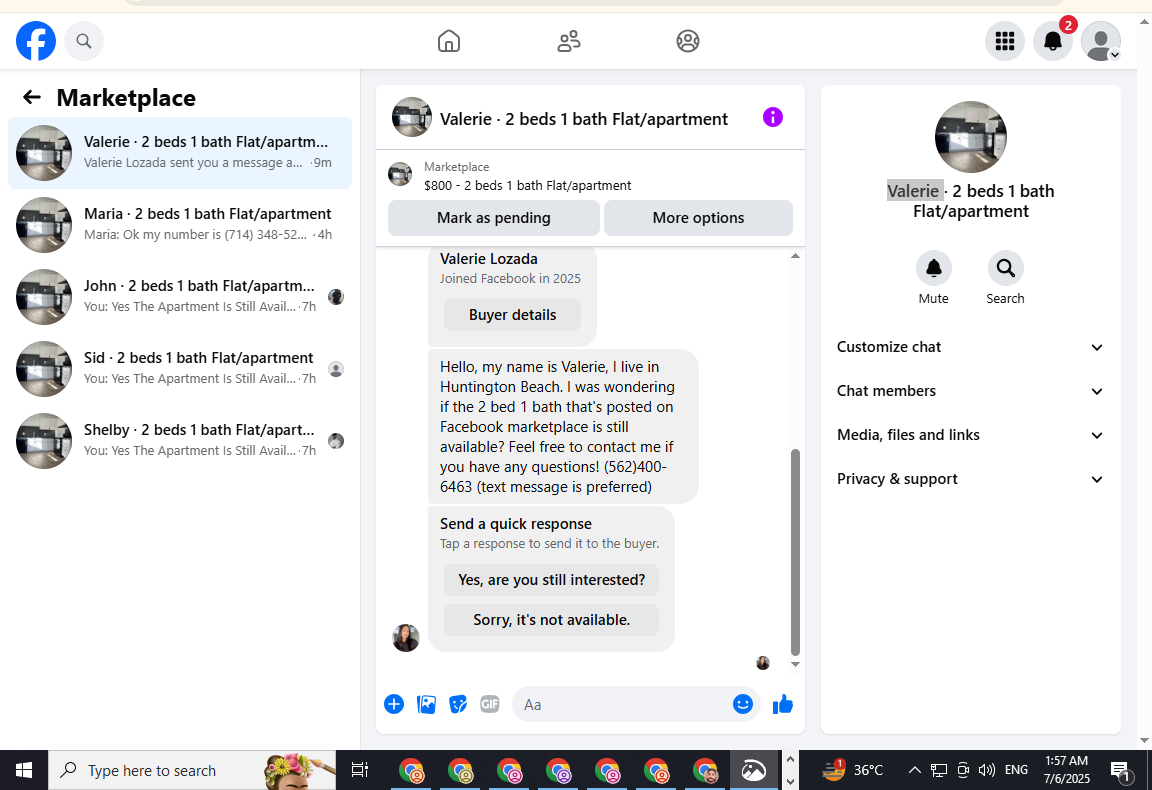Mute this conversation with bell icon
Screen dimensions: 1152x790
click(933, 268)
